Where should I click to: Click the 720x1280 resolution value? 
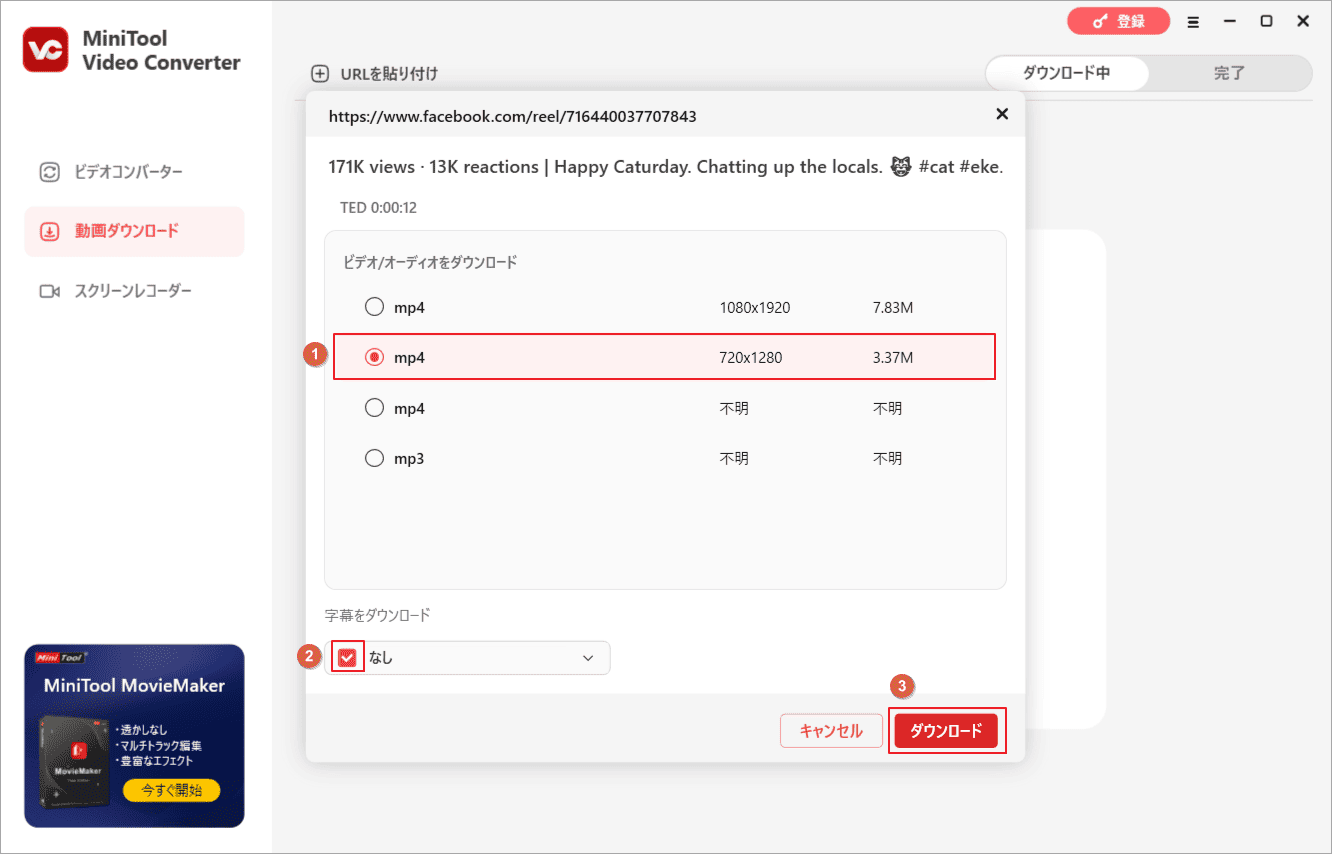[751, 357]
